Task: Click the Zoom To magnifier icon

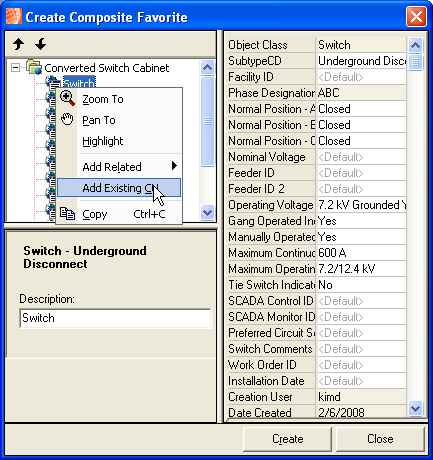Action: [67, 98]
